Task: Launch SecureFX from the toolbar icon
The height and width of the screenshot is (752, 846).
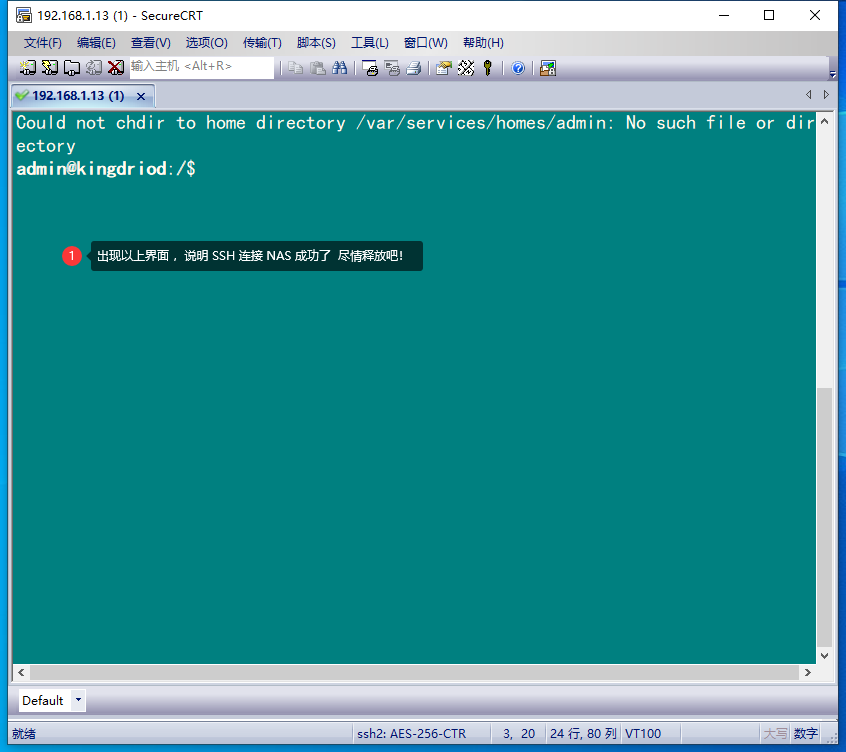Action: [548, 68]
